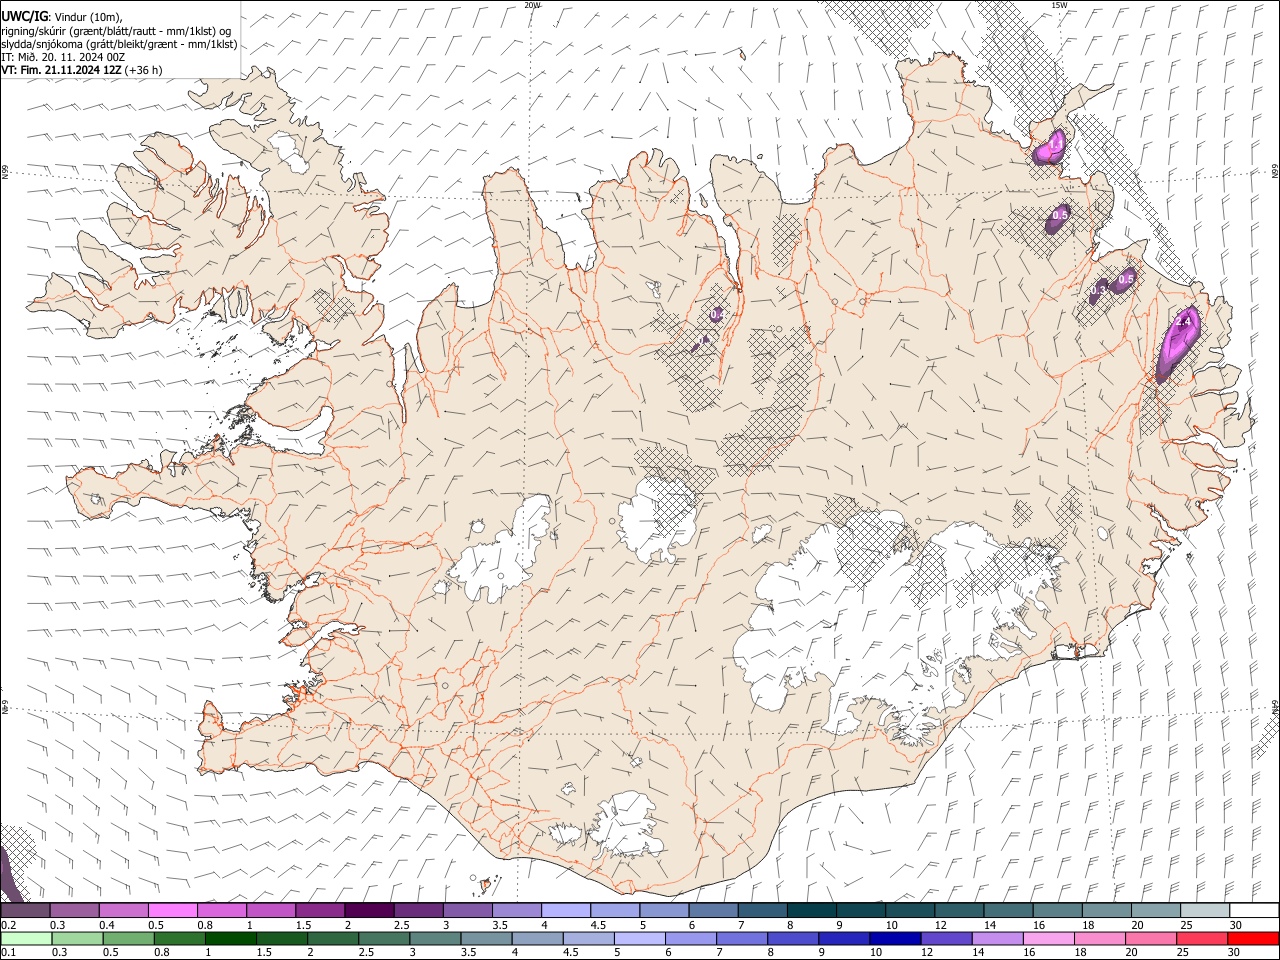Pick the pale green 0.1 rain legend swatch
Viewport: 1280px width, 960px height.
(x=26, y=938)
